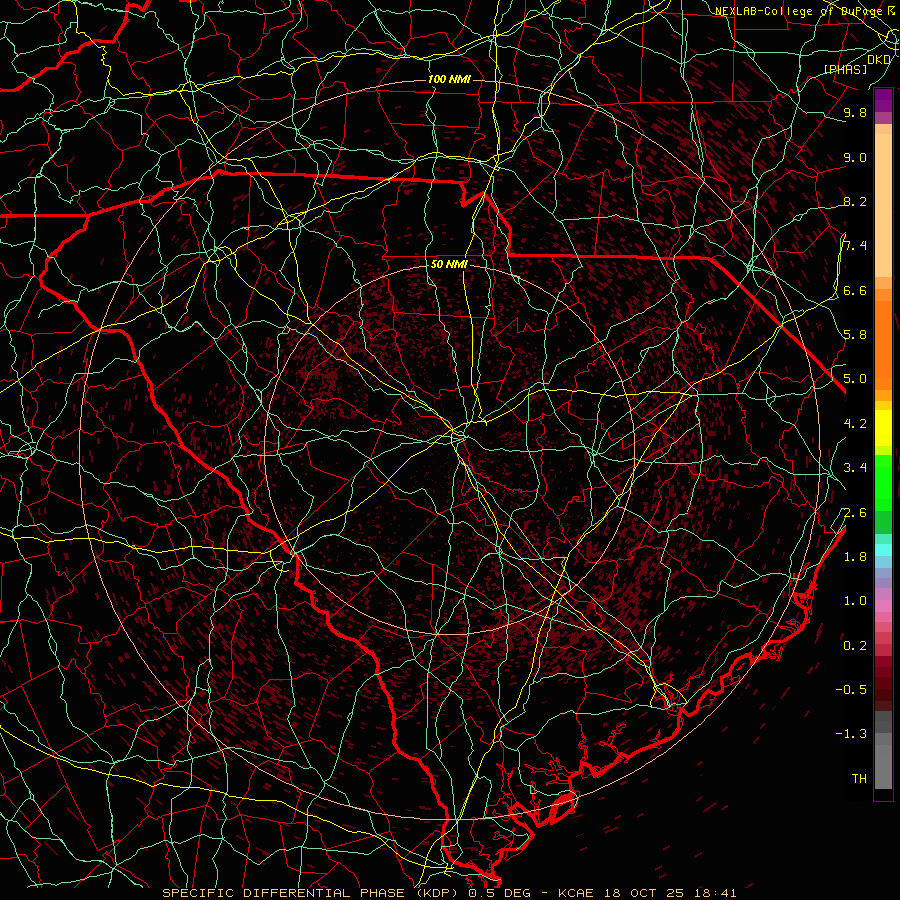The height and width of the screenshot is (900, 900).
Task: Click the bright green color bar segment
Action: [883, 481]
